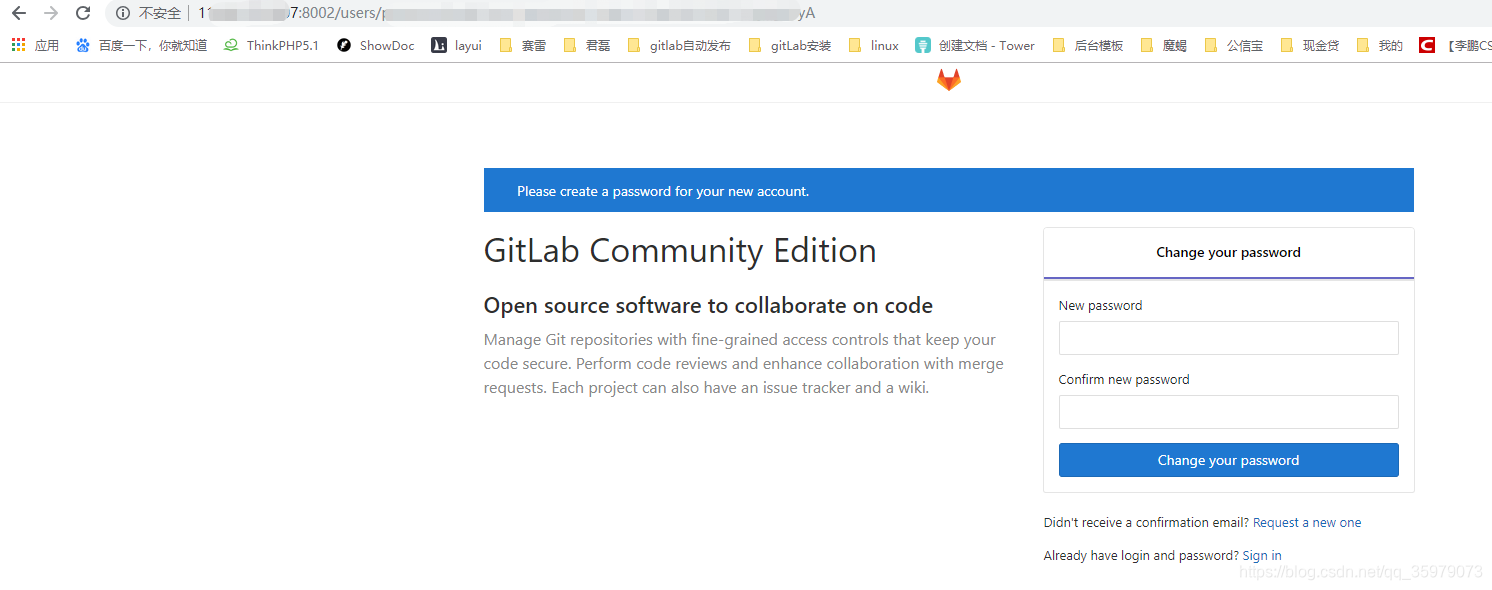Open the 赛雷 bookmark folder
1492x590 pixels.
tap(522, 45)
